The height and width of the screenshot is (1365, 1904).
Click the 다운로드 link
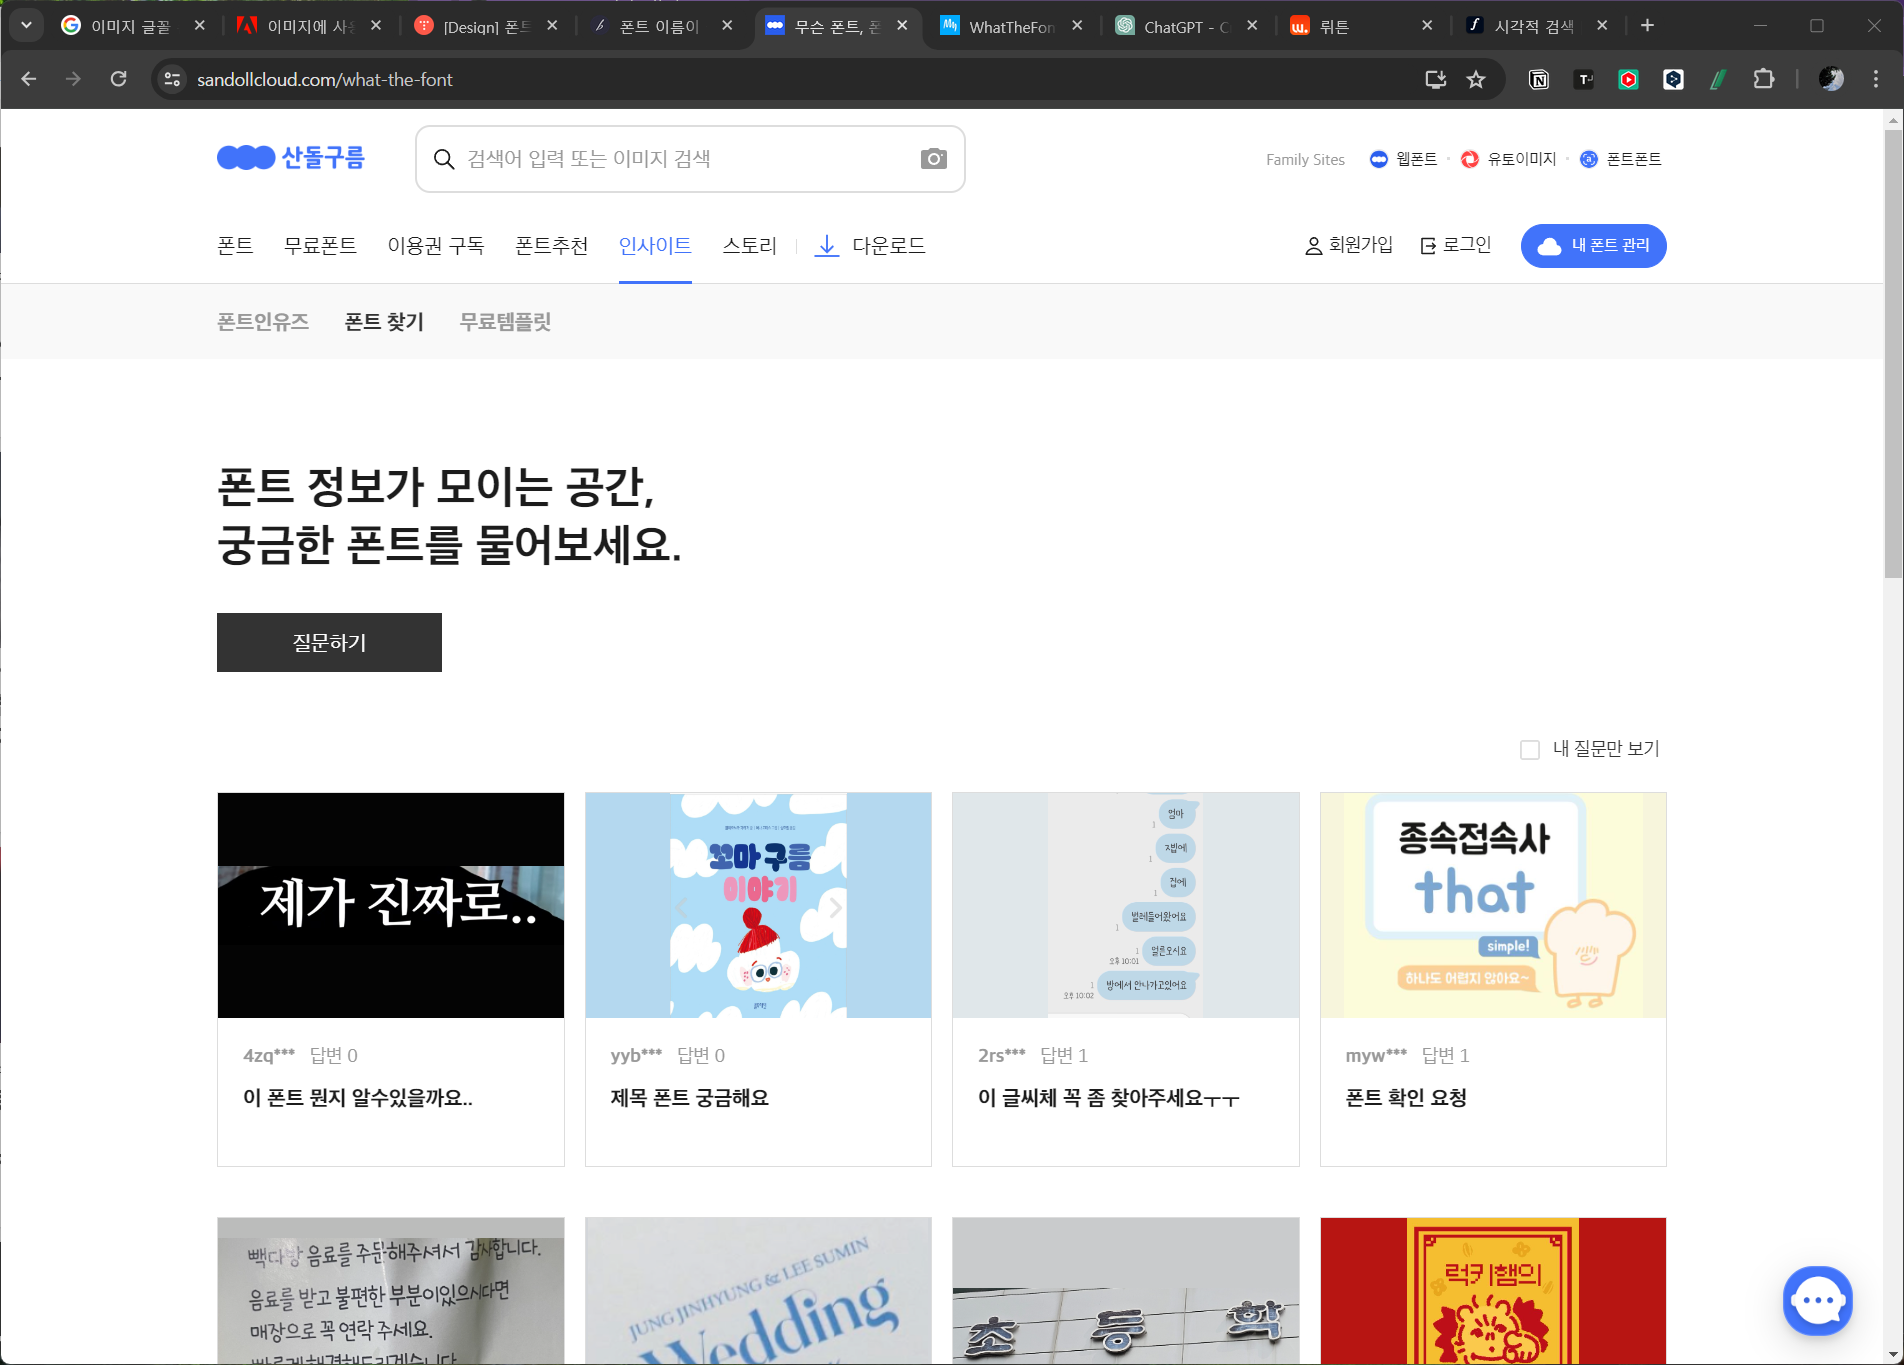[870, 246]
